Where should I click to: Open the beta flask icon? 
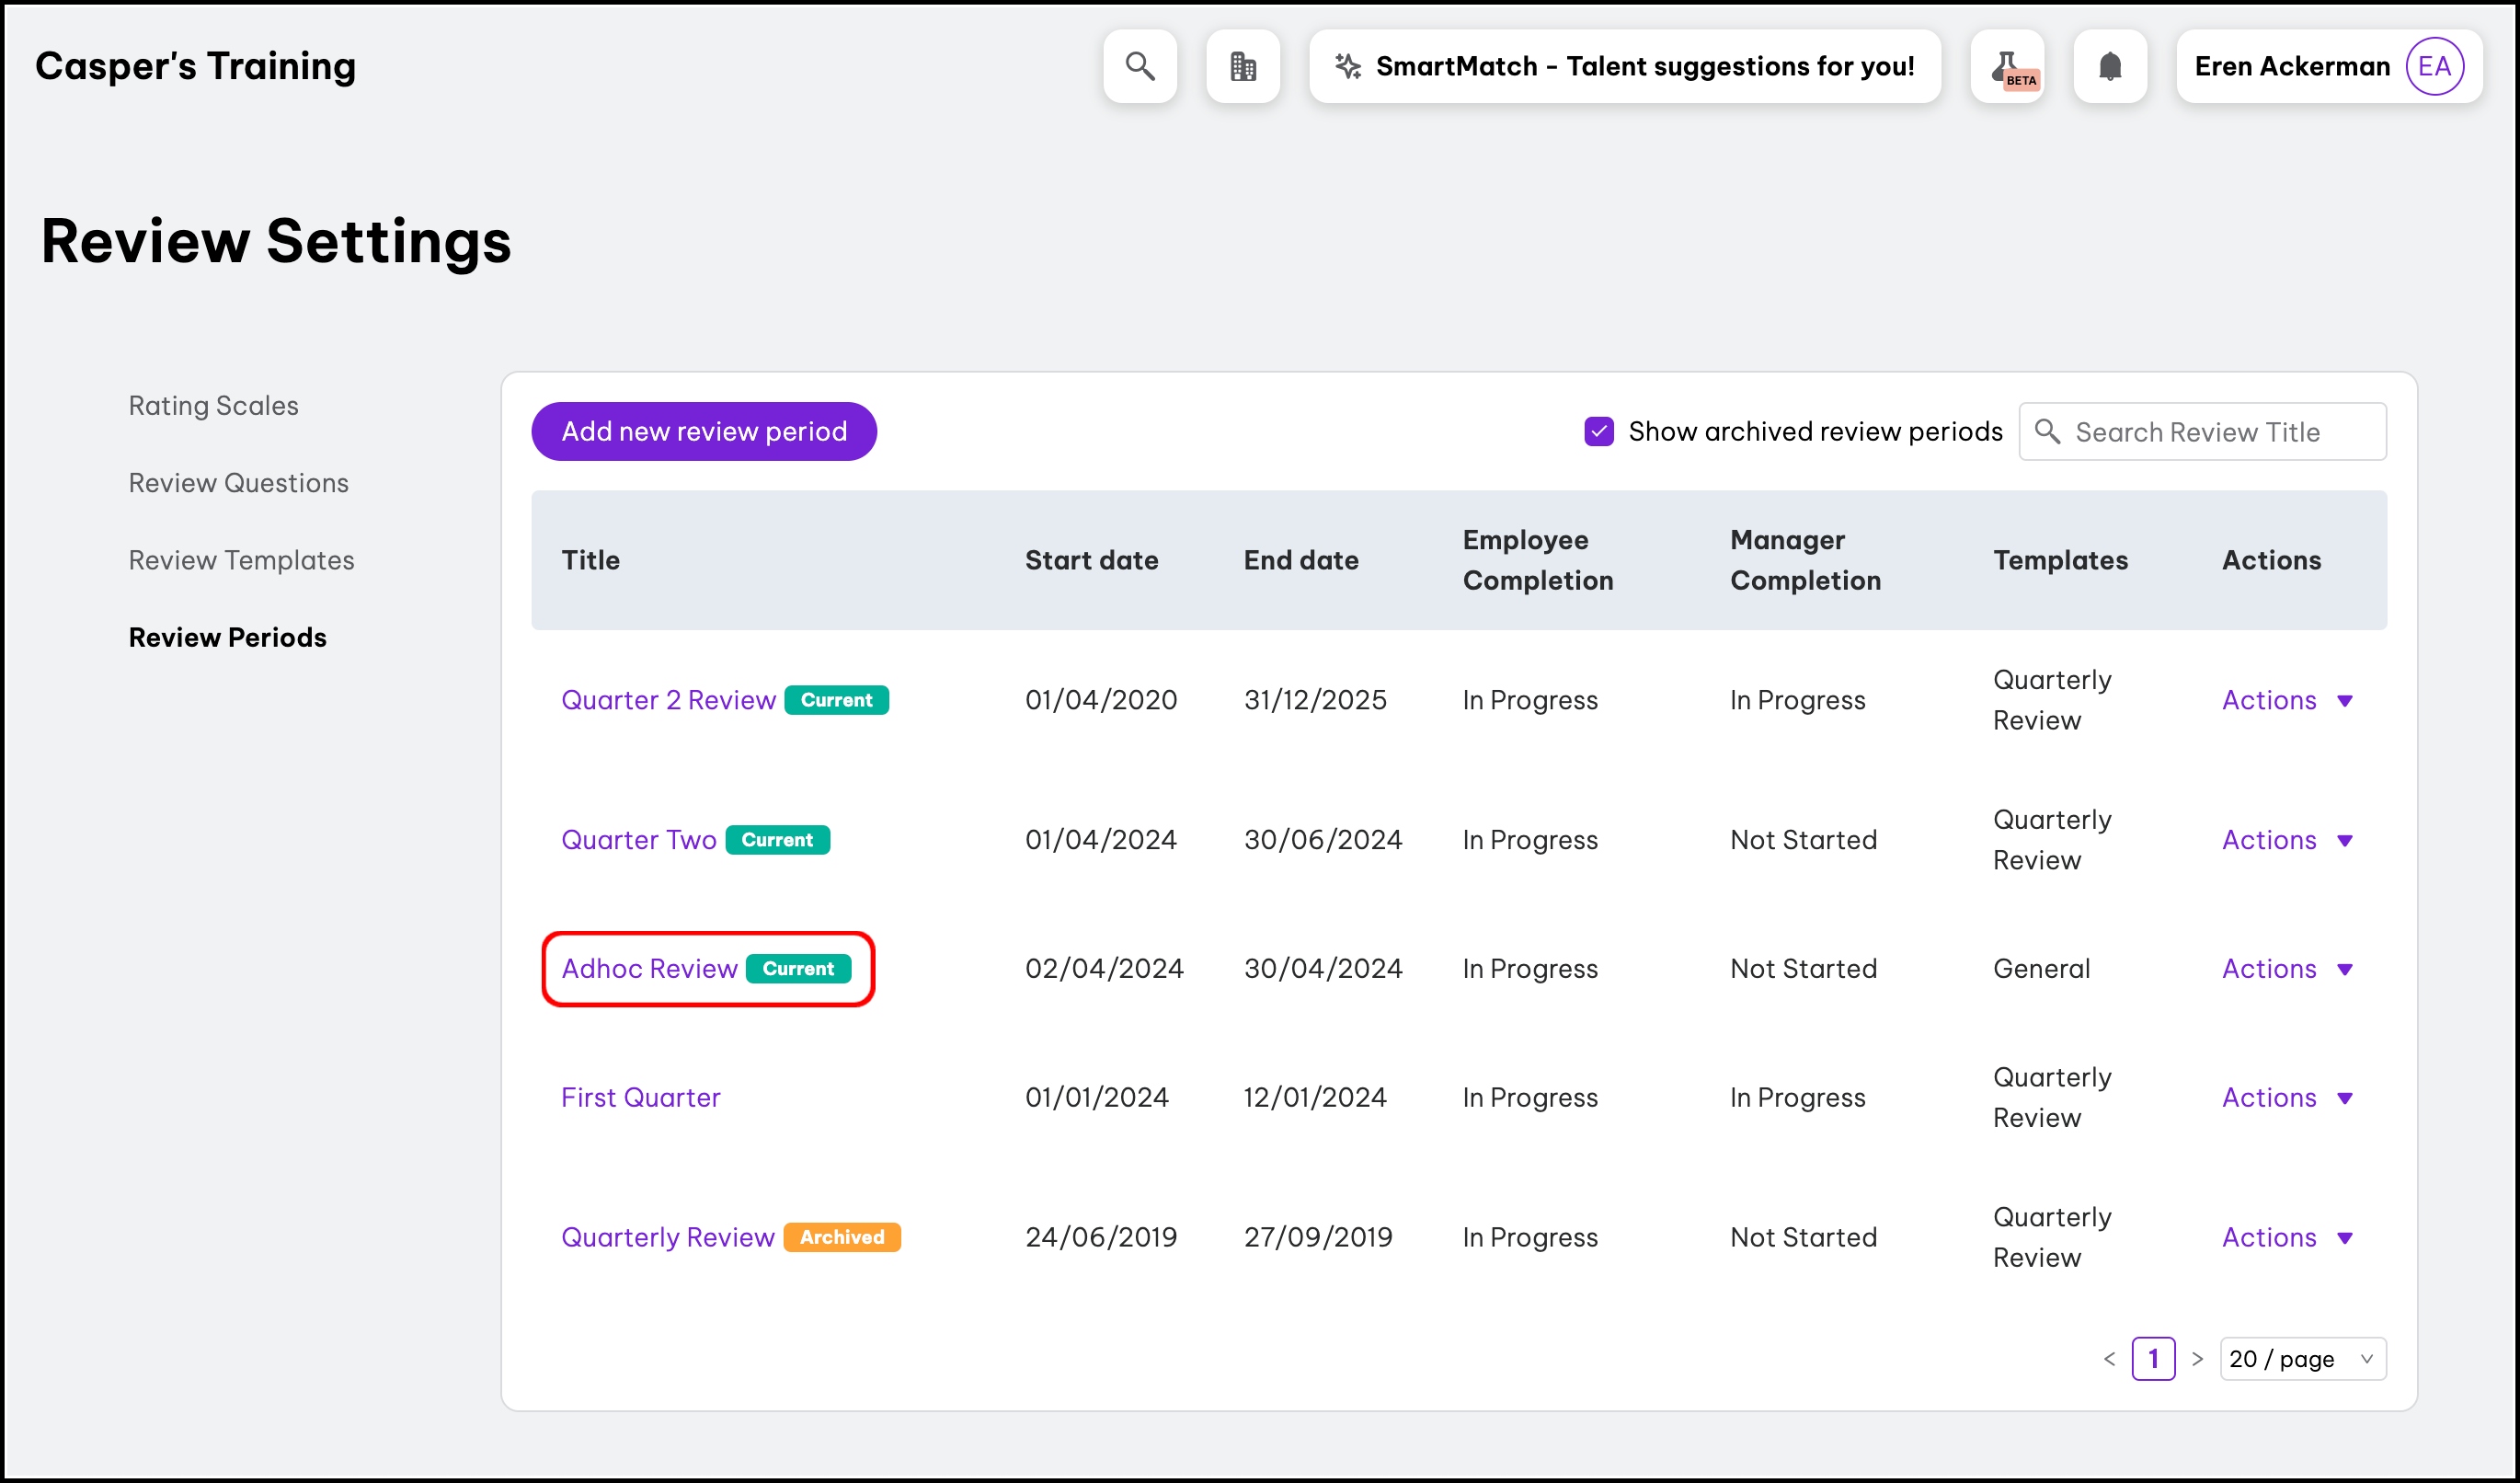click(2006, 66)
